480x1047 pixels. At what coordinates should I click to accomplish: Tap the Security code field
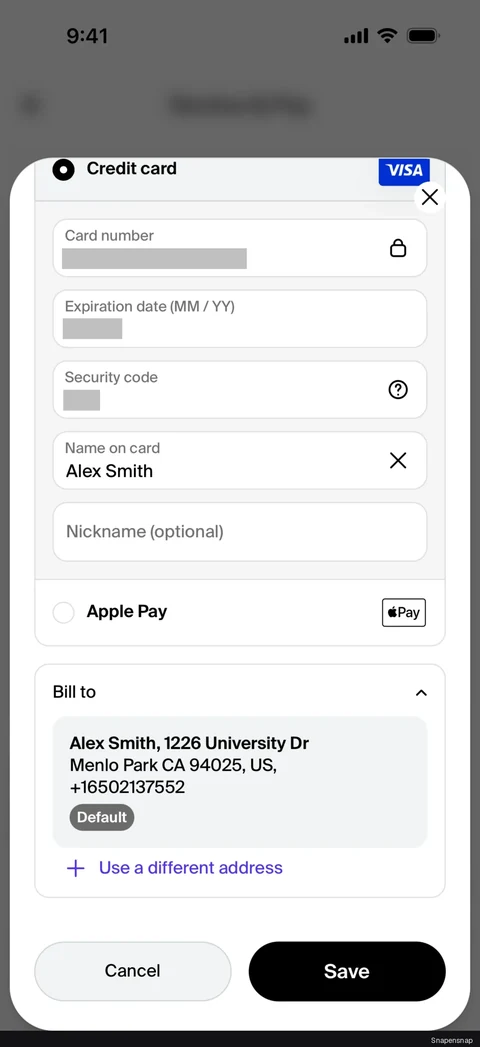(x=240, y=389)
